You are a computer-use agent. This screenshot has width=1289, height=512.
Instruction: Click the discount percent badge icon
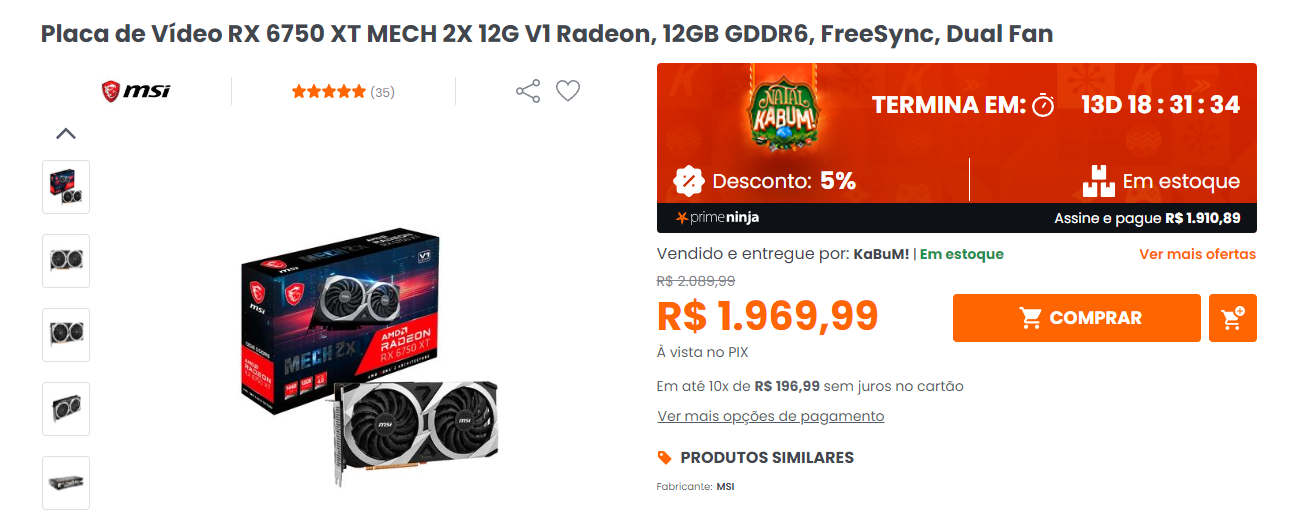[688, 181]
